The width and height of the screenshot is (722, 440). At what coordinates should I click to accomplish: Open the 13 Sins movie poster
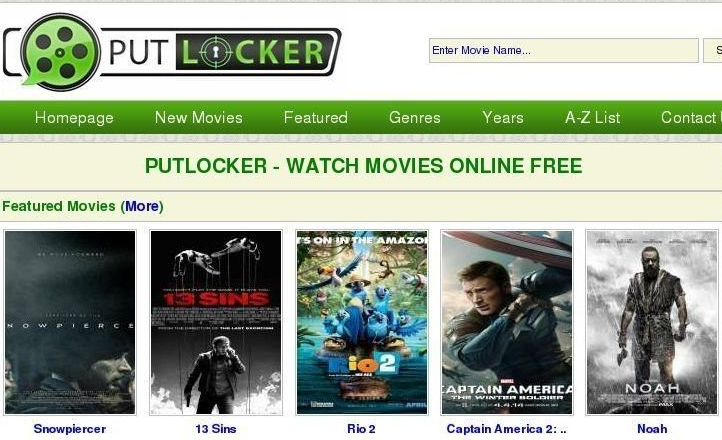click(x=216, y=322)
